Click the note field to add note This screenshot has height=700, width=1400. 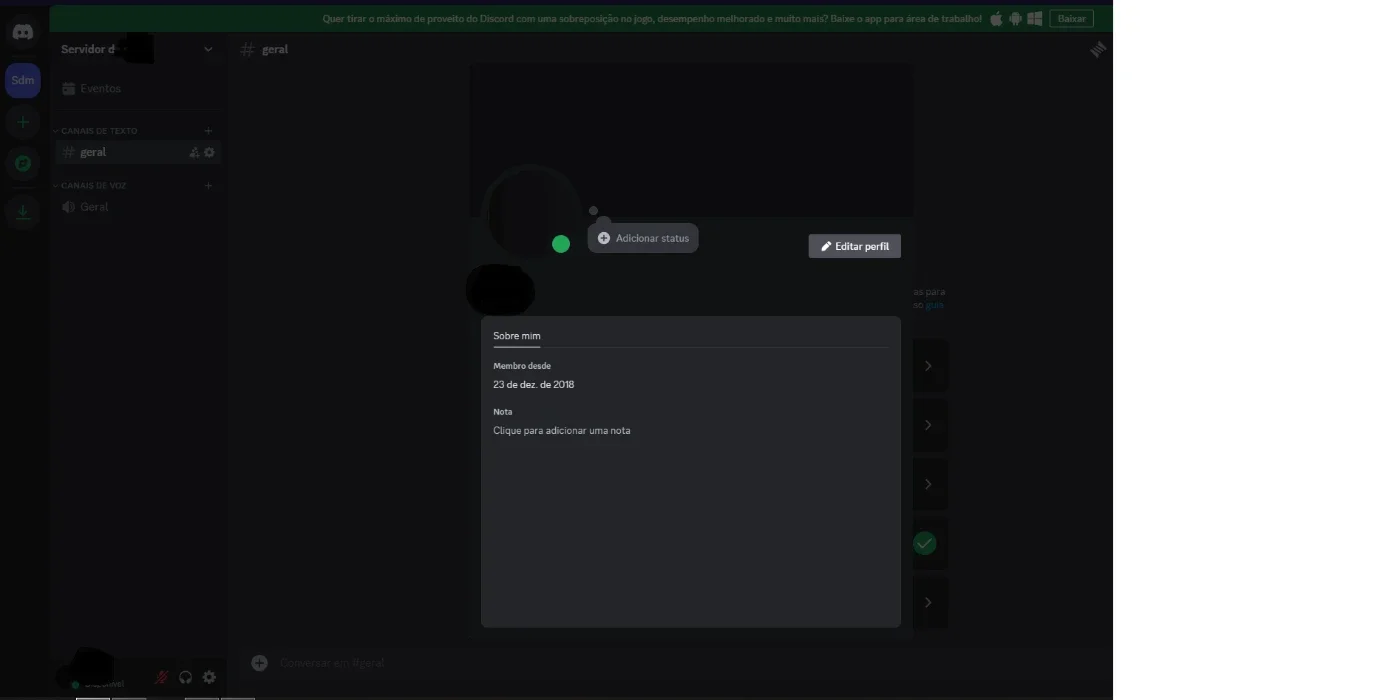562,431
